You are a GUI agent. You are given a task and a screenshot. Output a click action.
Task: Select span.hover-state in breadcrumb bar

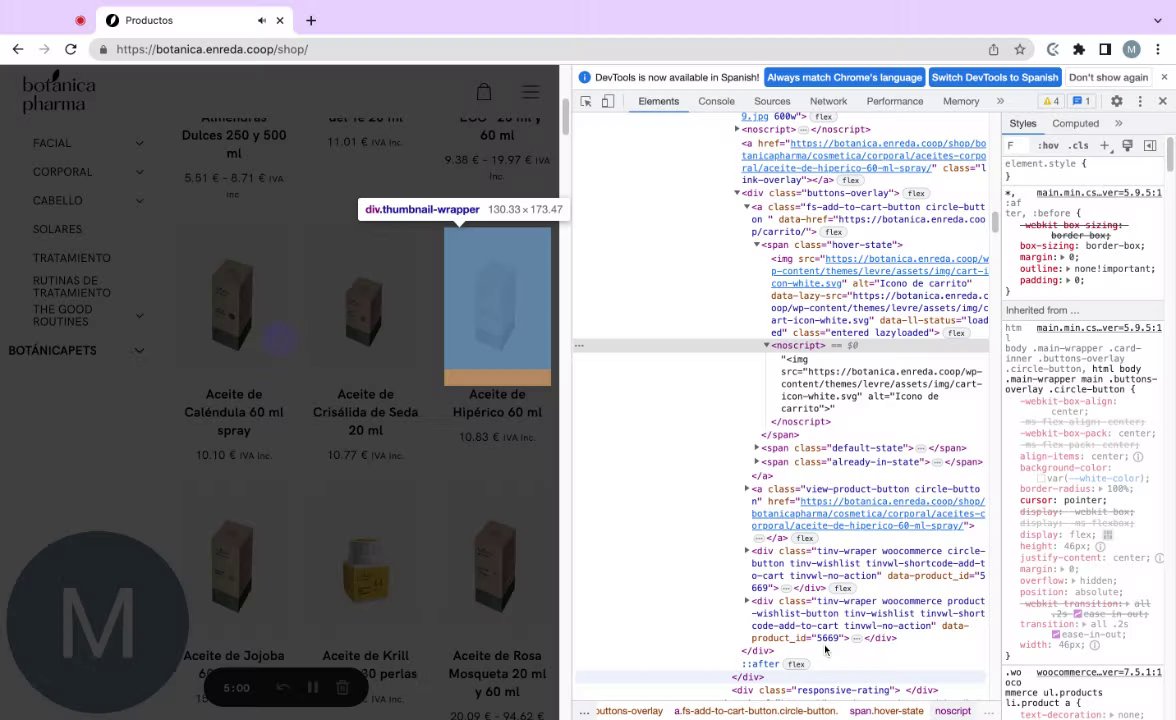point(886,711)
